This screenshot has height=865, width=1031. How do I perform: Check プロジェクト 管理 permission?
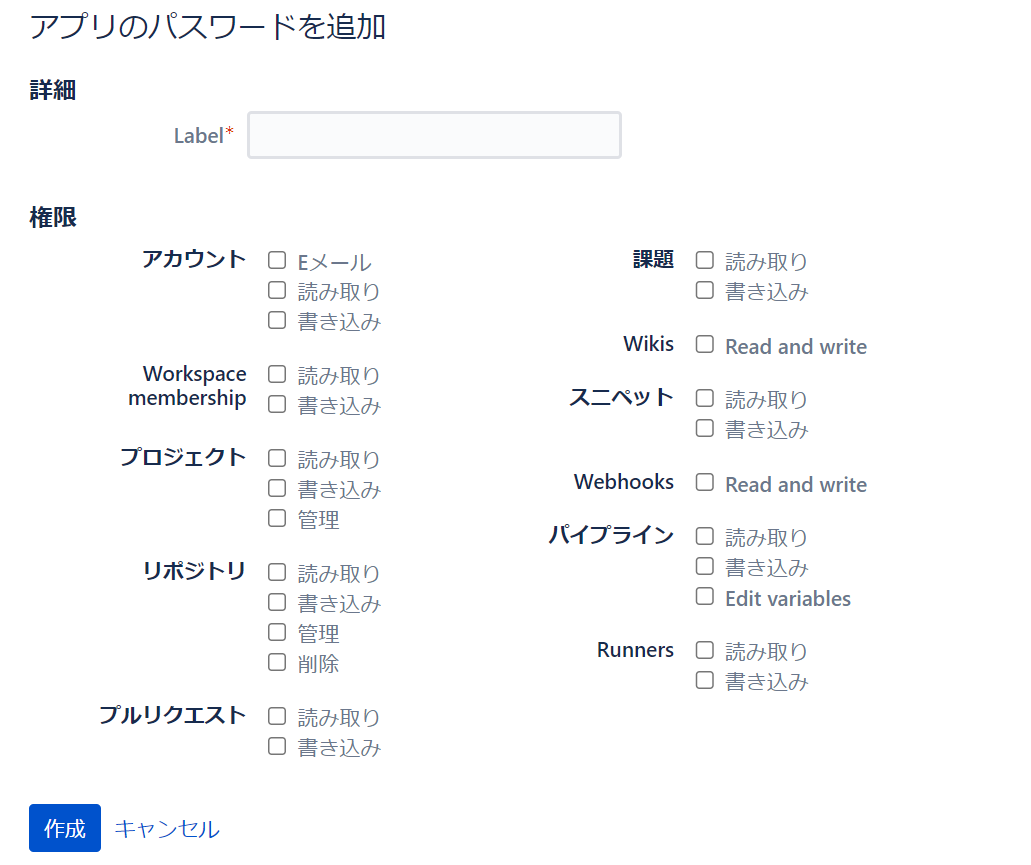pos(277,519)
